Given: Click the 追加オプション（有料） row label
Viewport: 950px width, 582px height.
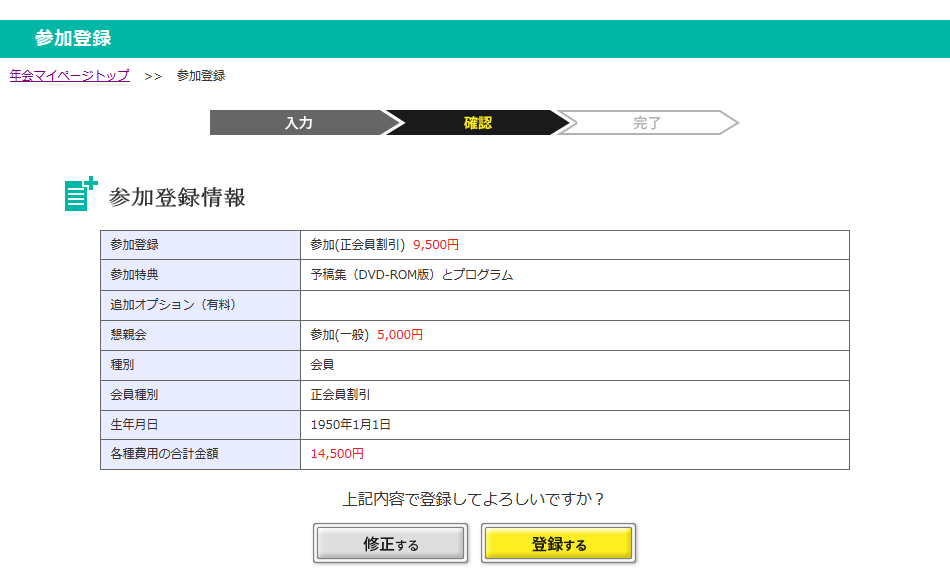Looking at the screenshot, I should click(172, 305).
